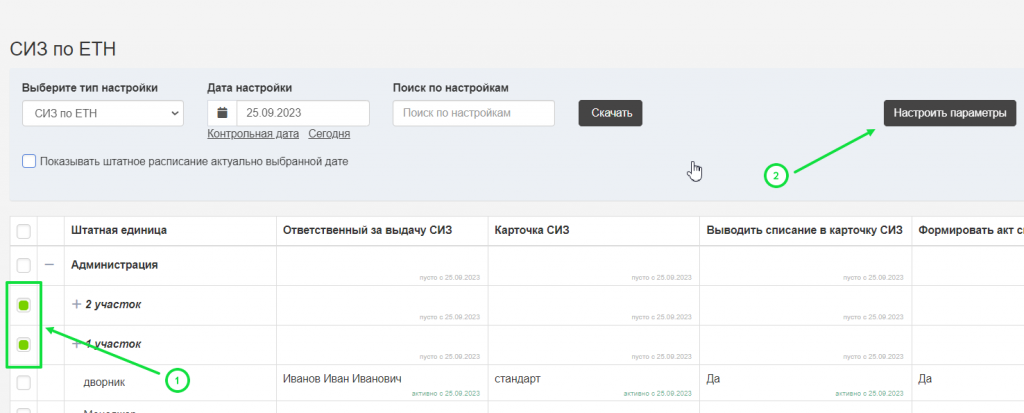Click the 2 участок row label
1024x413 pixels.
pyautogui.click(x=114, y=305)
